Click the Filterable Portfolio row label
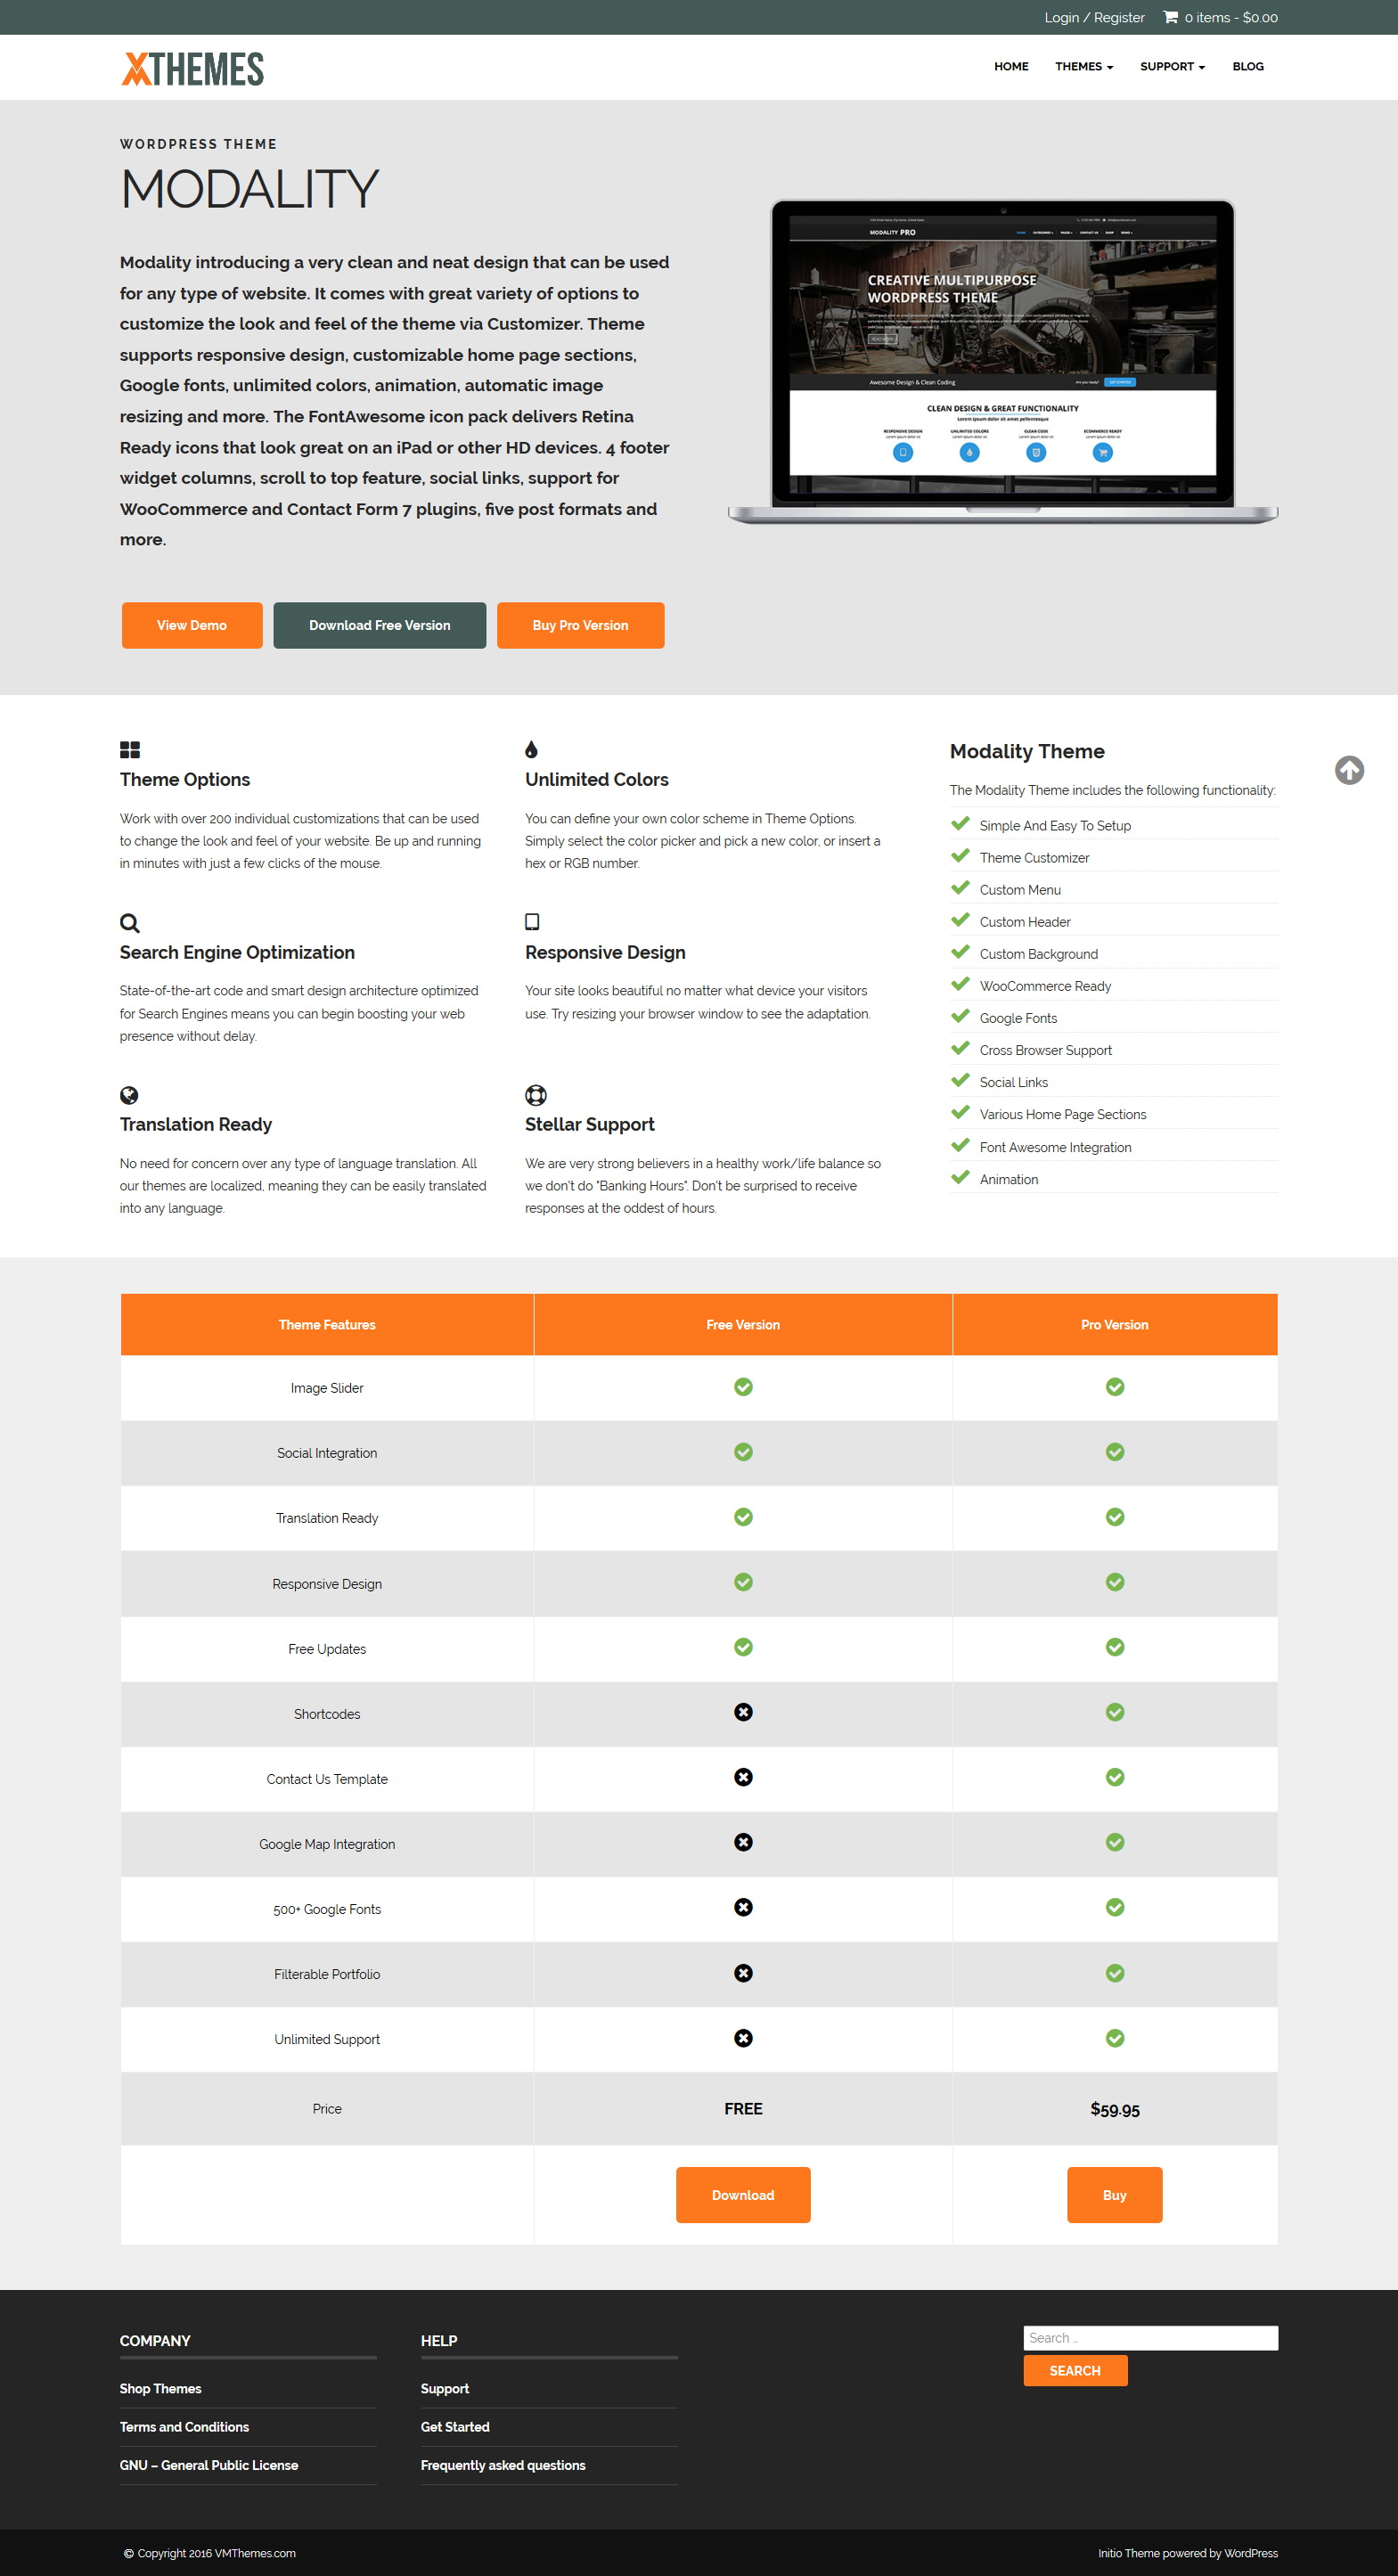 pyautogui.click(x=327, y=1974)
